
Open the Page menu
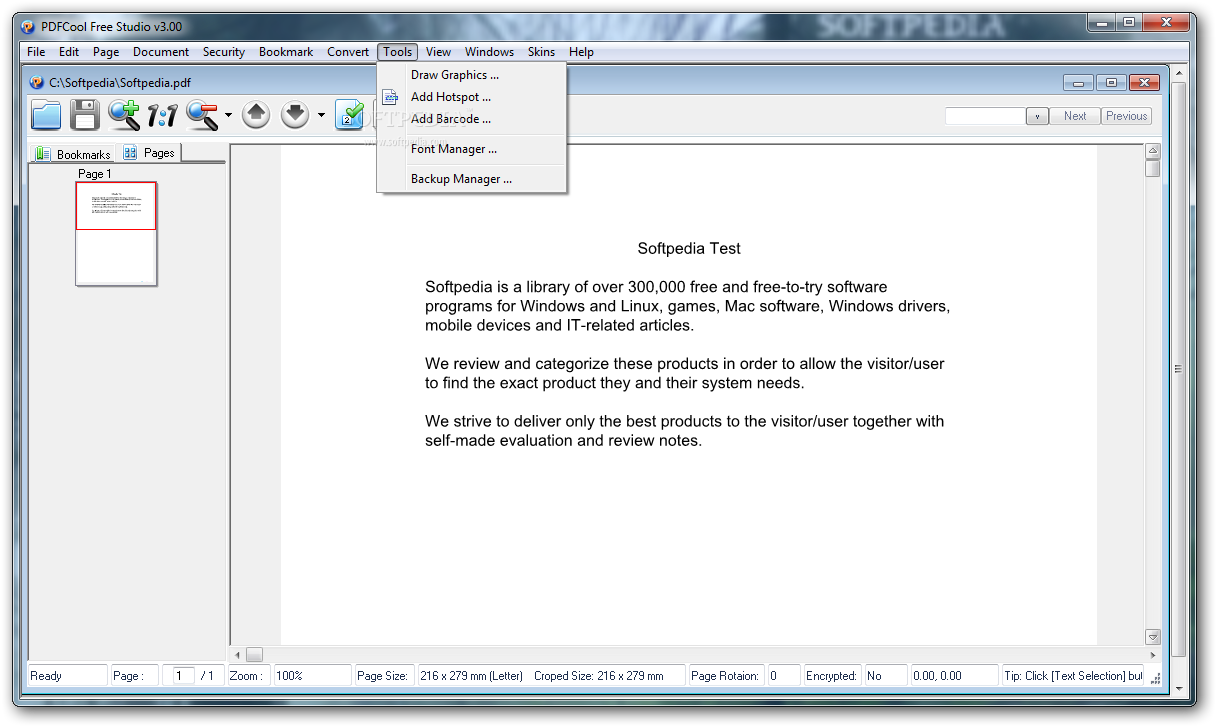click(x=106, y=52)
